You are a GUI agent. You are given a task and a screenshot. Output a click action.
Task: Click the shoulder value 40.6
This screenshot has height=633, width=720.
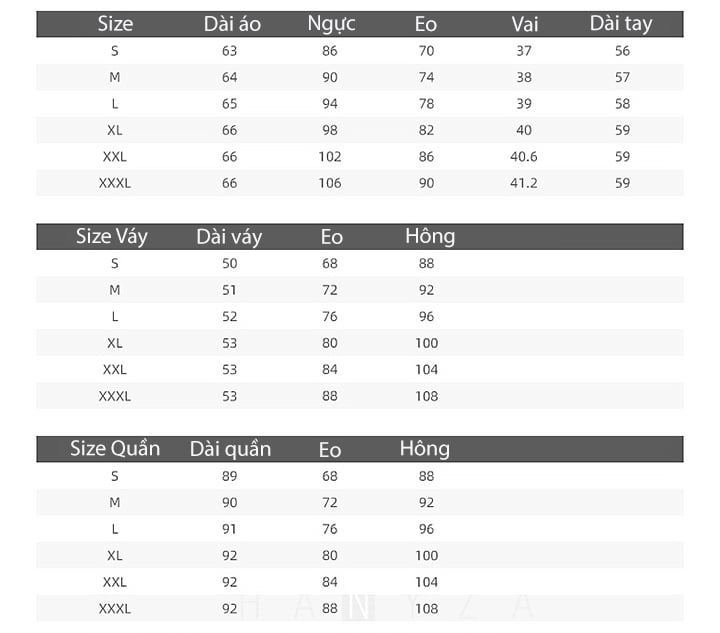click(524, 157)
